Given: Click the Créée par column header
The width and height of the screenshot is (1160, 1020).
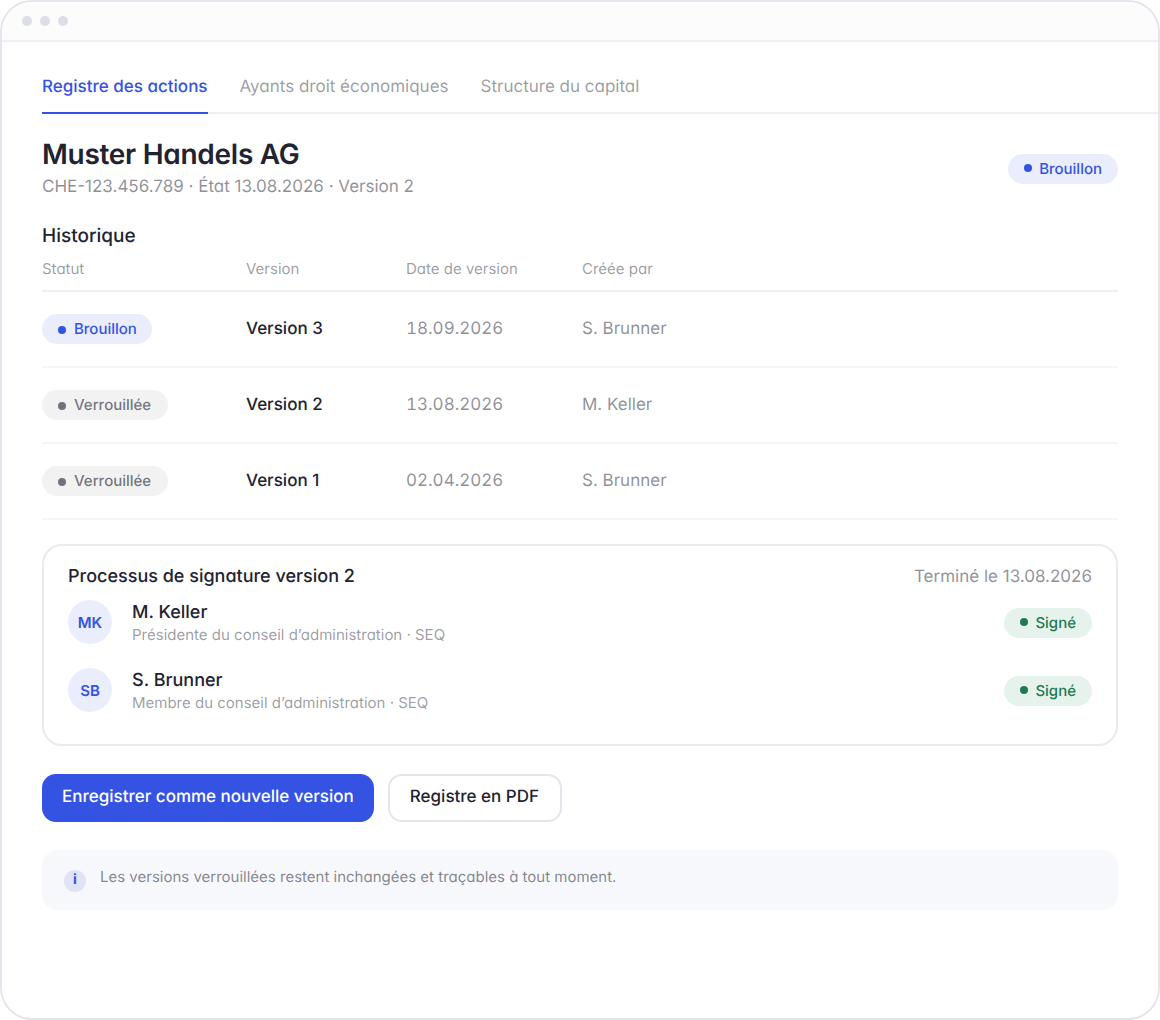Looking at the screenshot, I should [x=617, y=269].
